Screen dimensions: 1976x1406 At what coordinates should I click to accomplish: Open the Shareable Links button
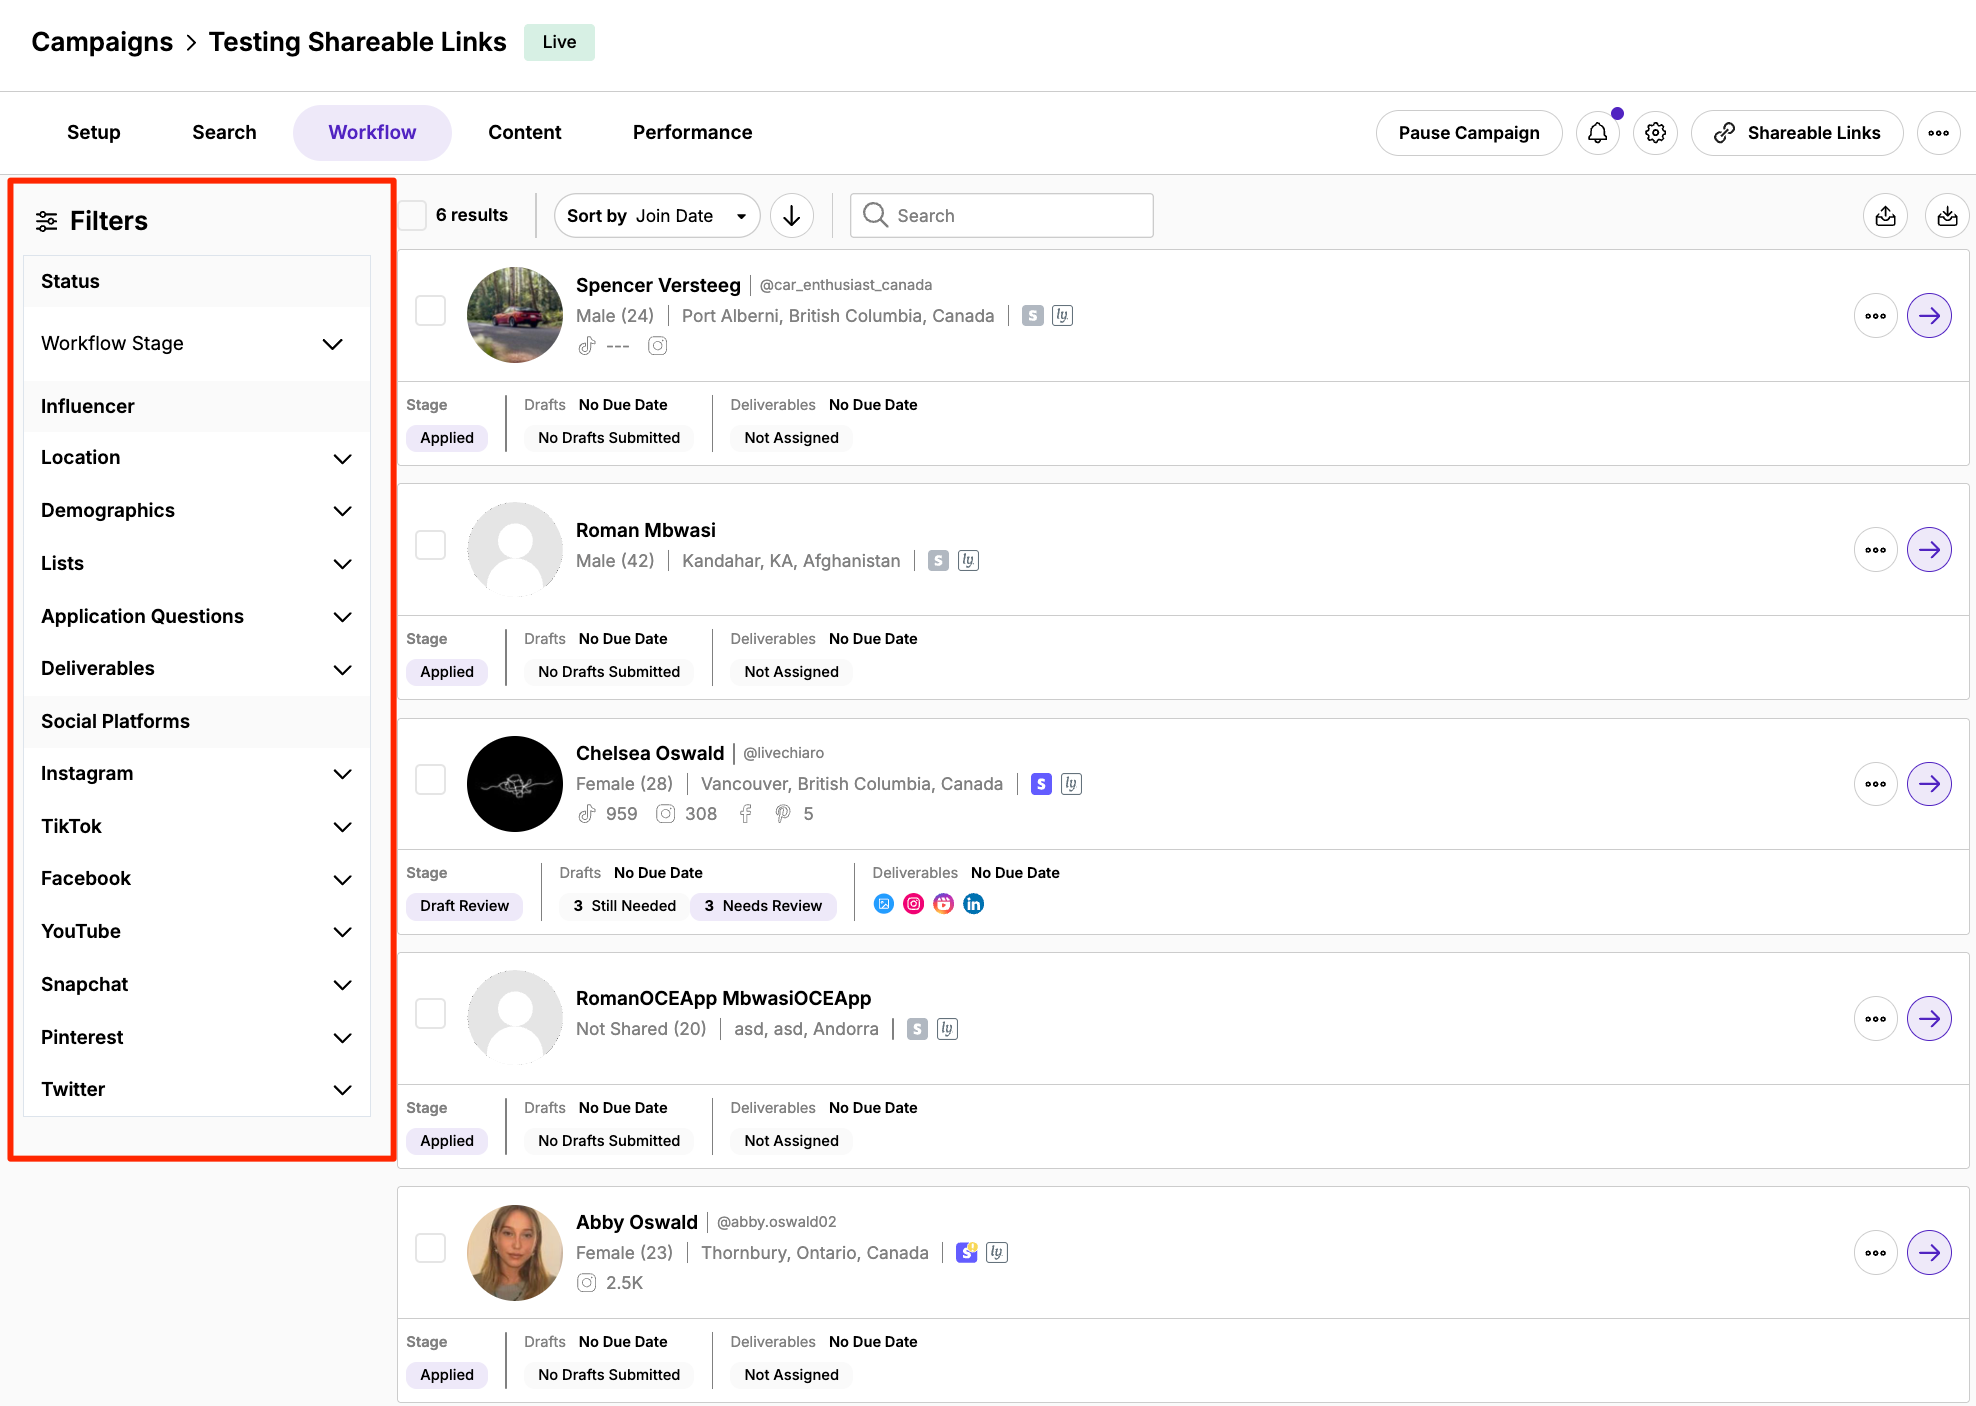click(1796, 133)
